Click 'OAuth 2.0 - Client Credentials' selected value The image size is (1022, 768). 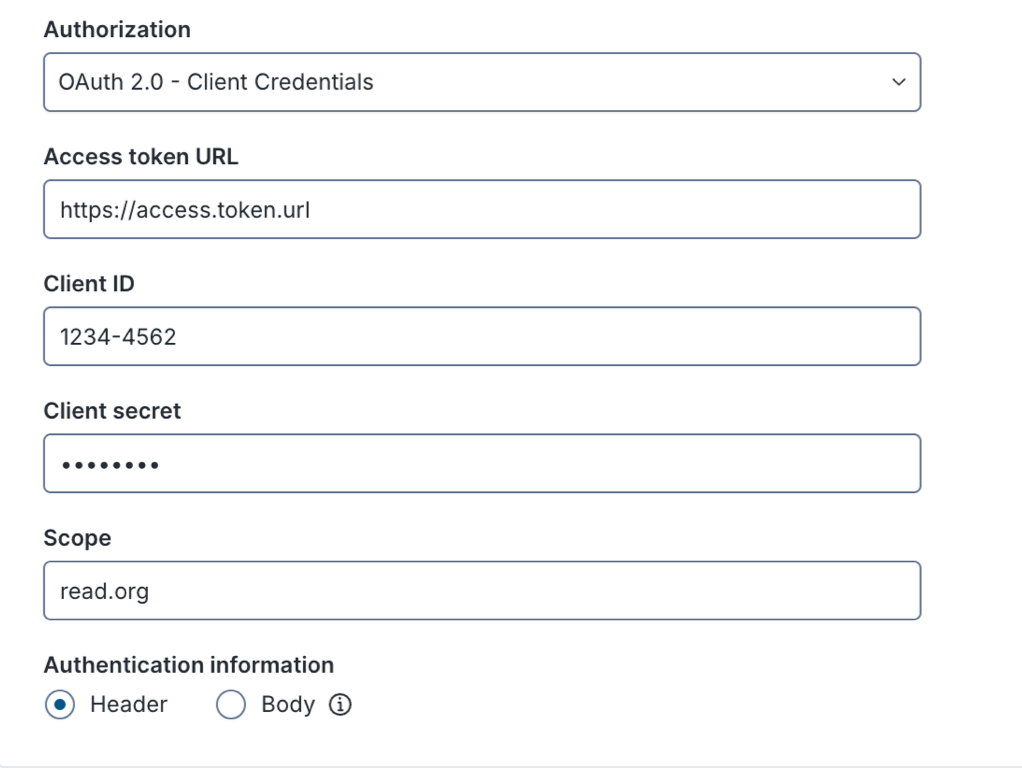pyautogui.click(x=216, y=82)
